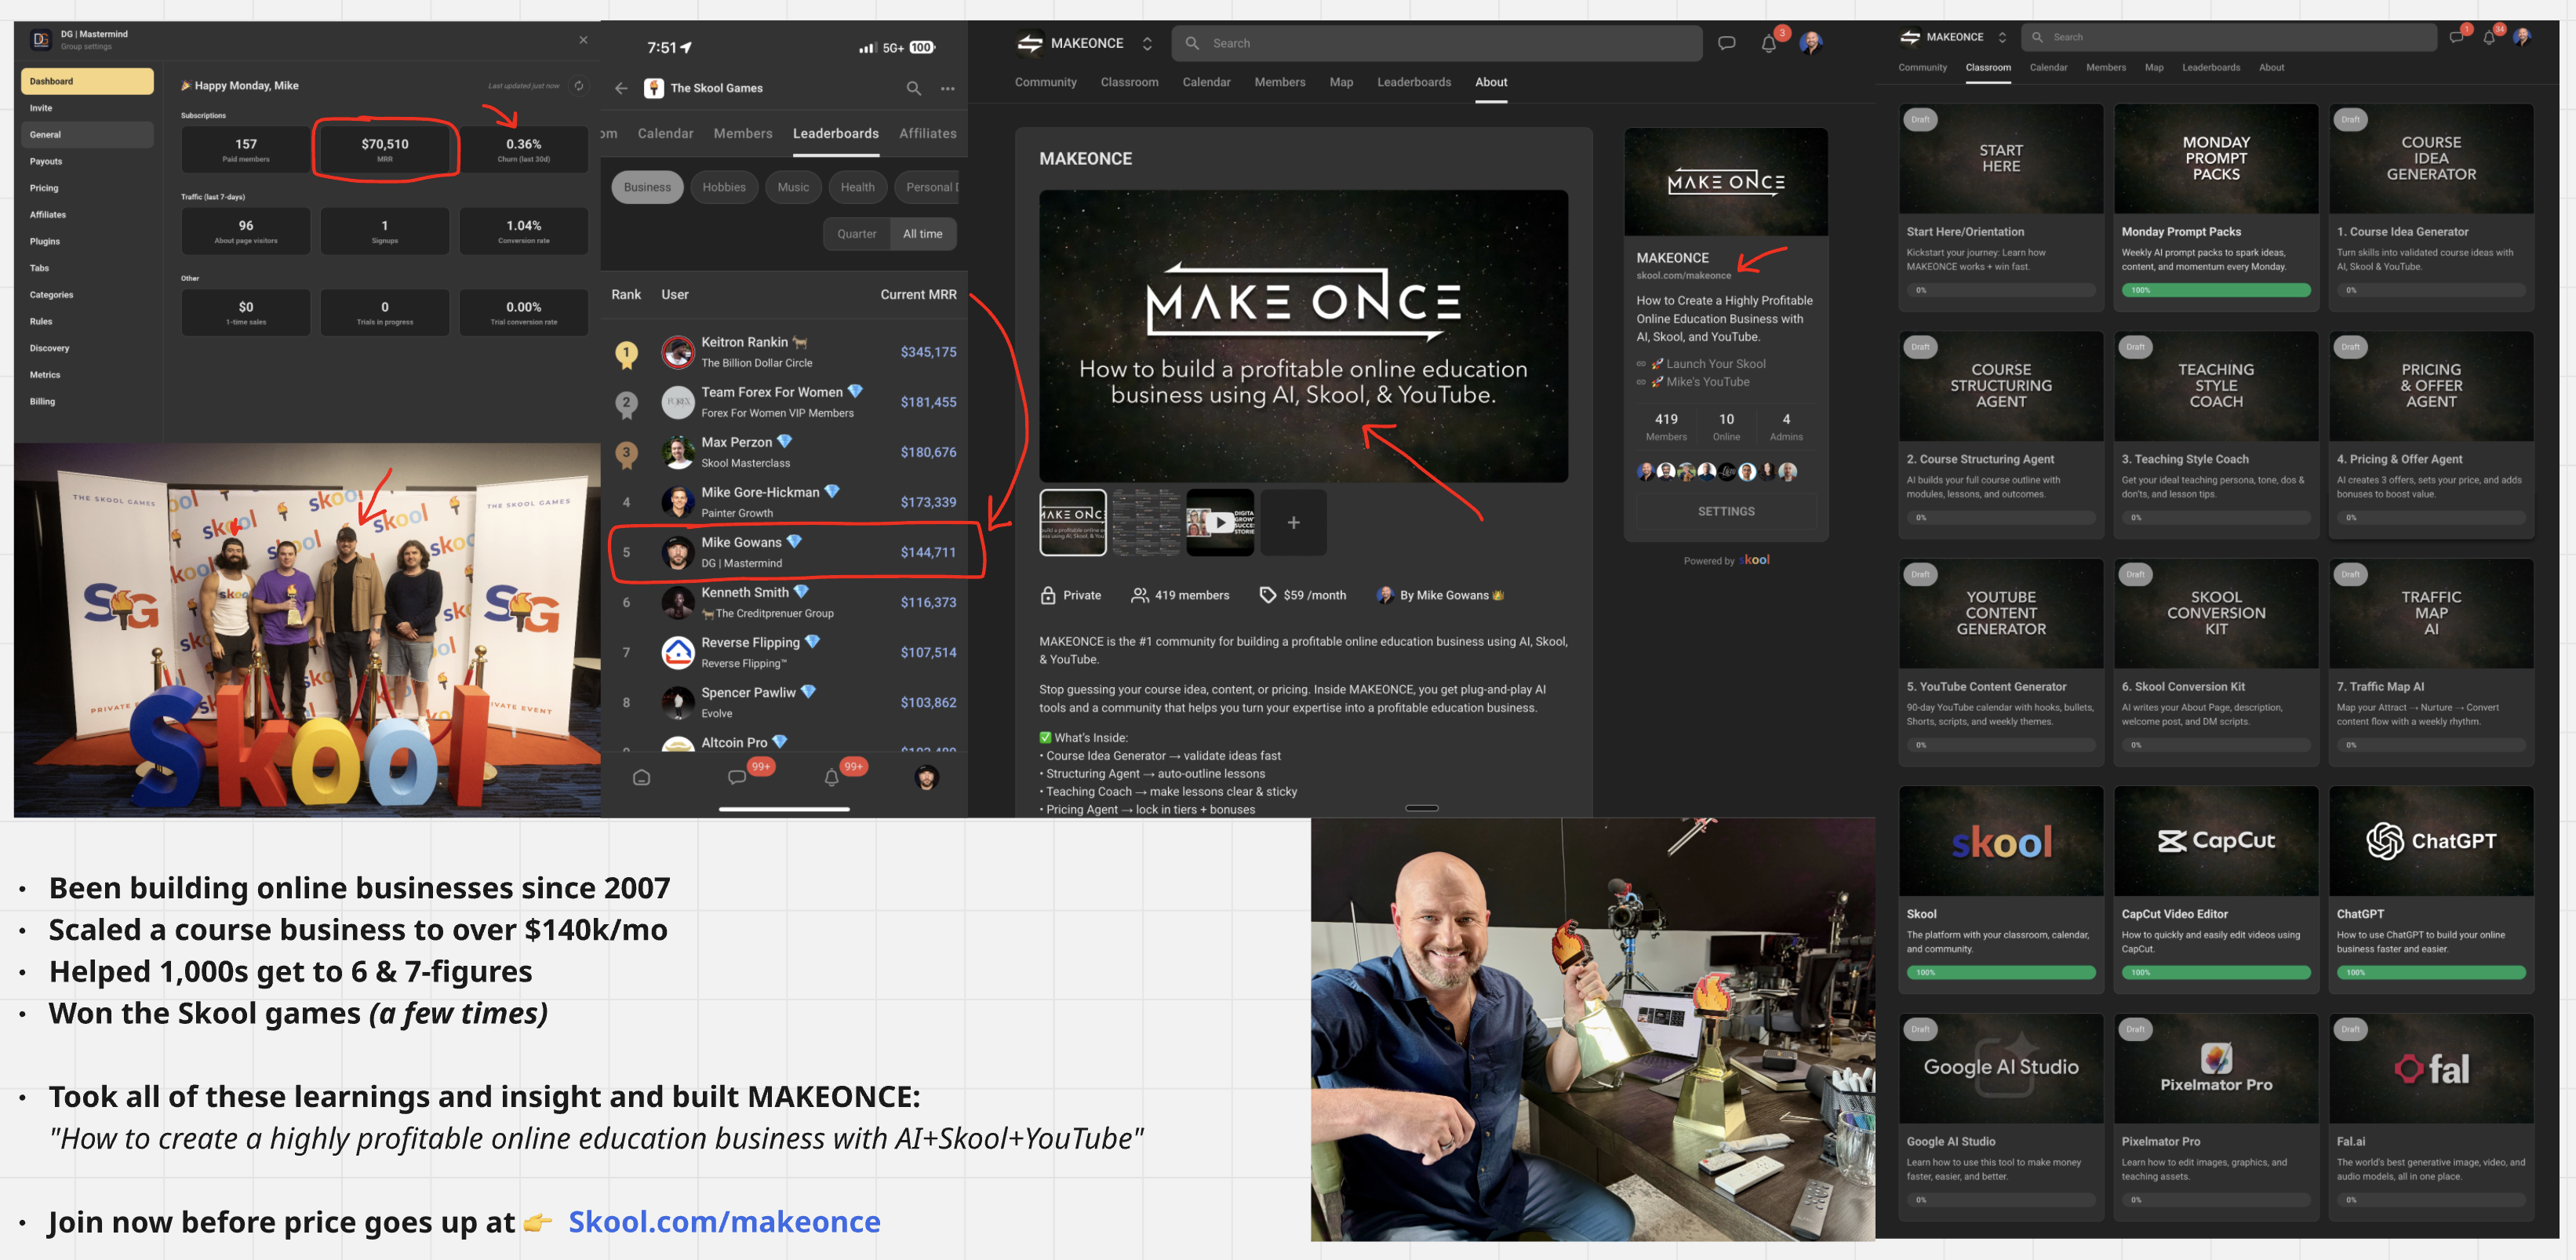Open Billing in group settings sidebar
2576x1260 pixels.
(x=87, y=401)
